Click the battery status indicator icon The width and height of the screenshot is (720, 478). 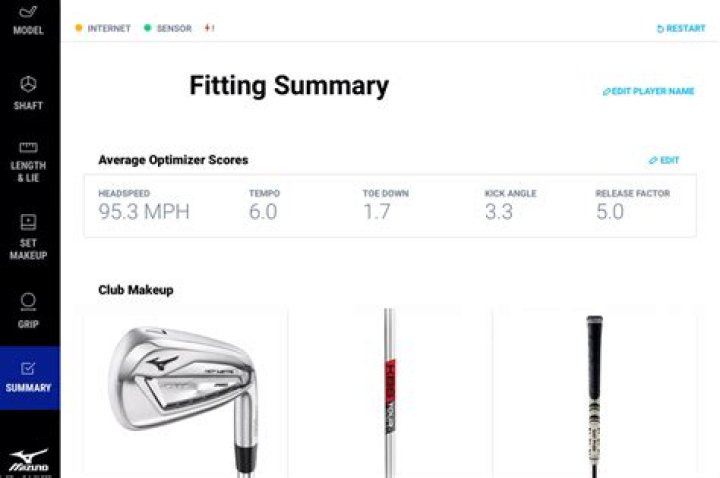click(209, 28)
